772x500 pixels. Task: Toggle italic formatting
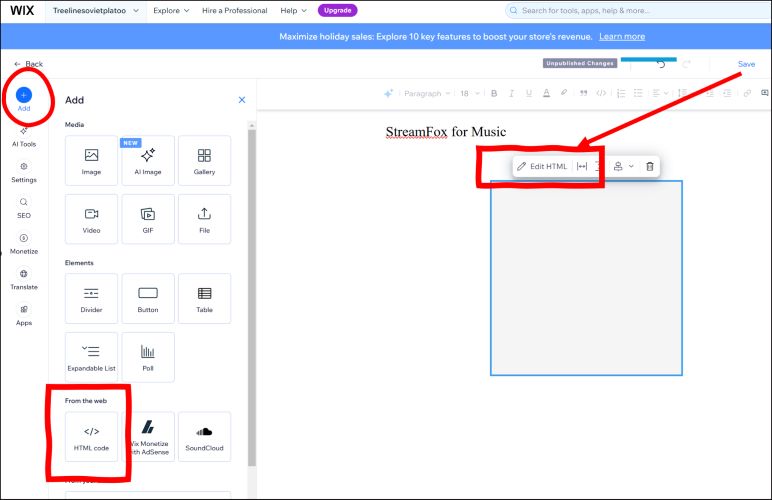point(511,93)
